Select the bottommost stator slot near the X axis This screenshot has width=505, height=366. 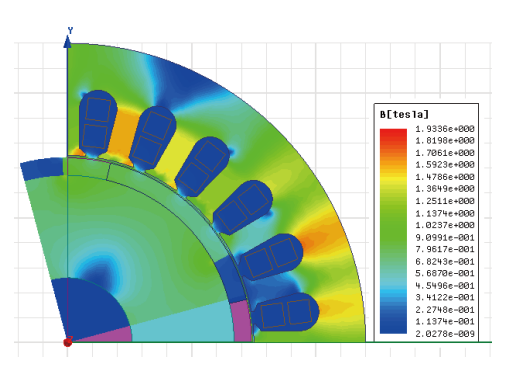click(285, 313)
